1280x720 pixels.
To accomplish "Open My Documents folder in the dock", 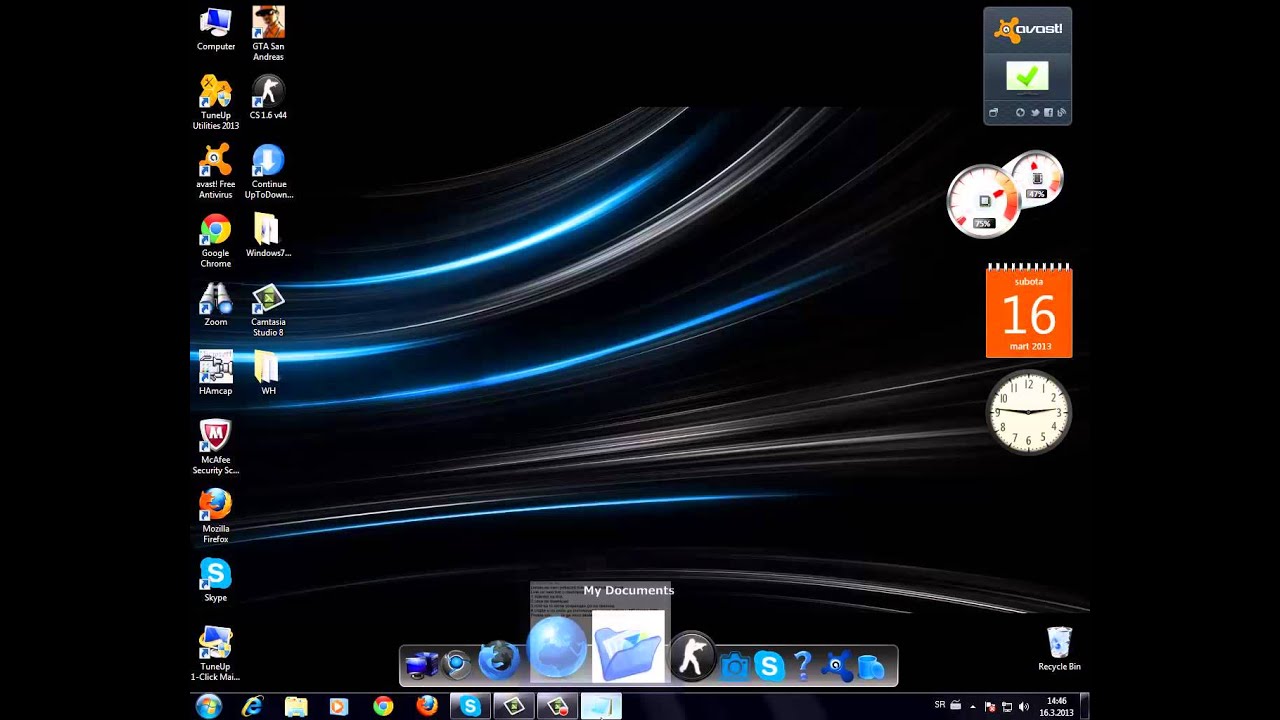I will click(628, 648).
